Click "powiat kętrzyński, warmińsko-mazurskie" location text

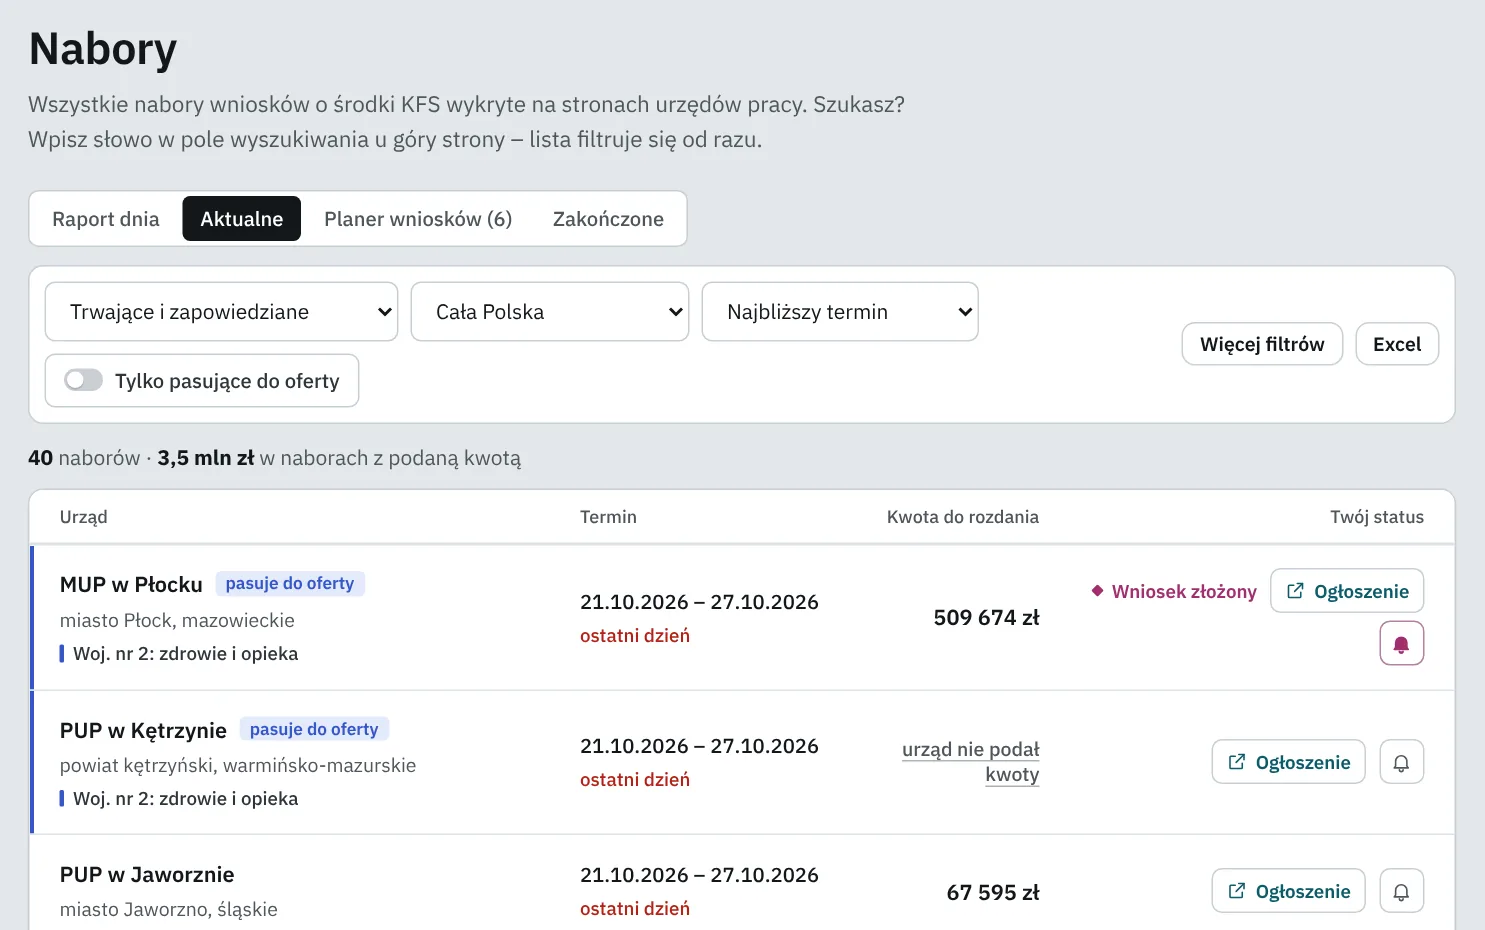(238, 766)
